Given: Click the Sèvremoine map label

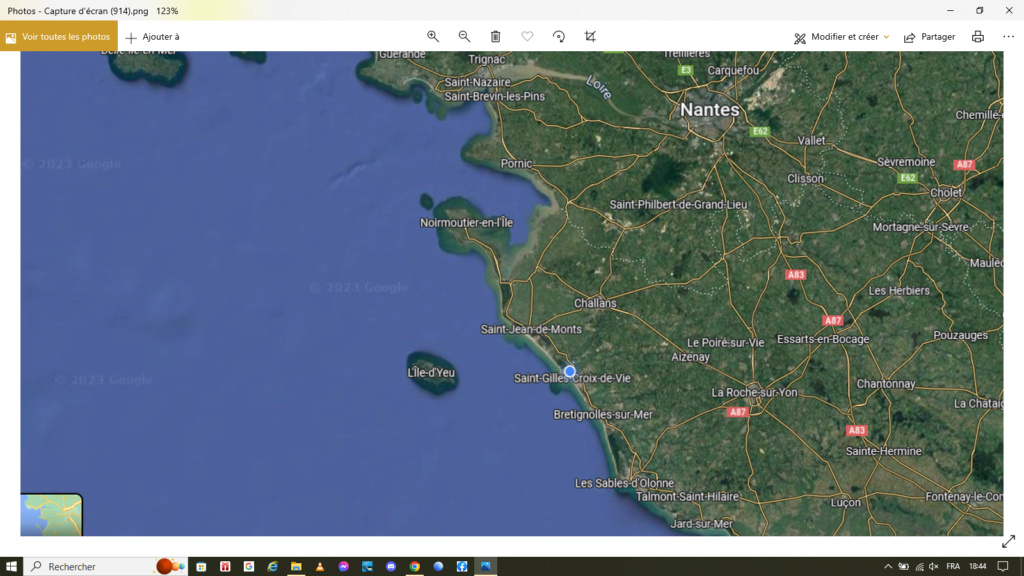Looking at the screenshot, I should point(906,162).
